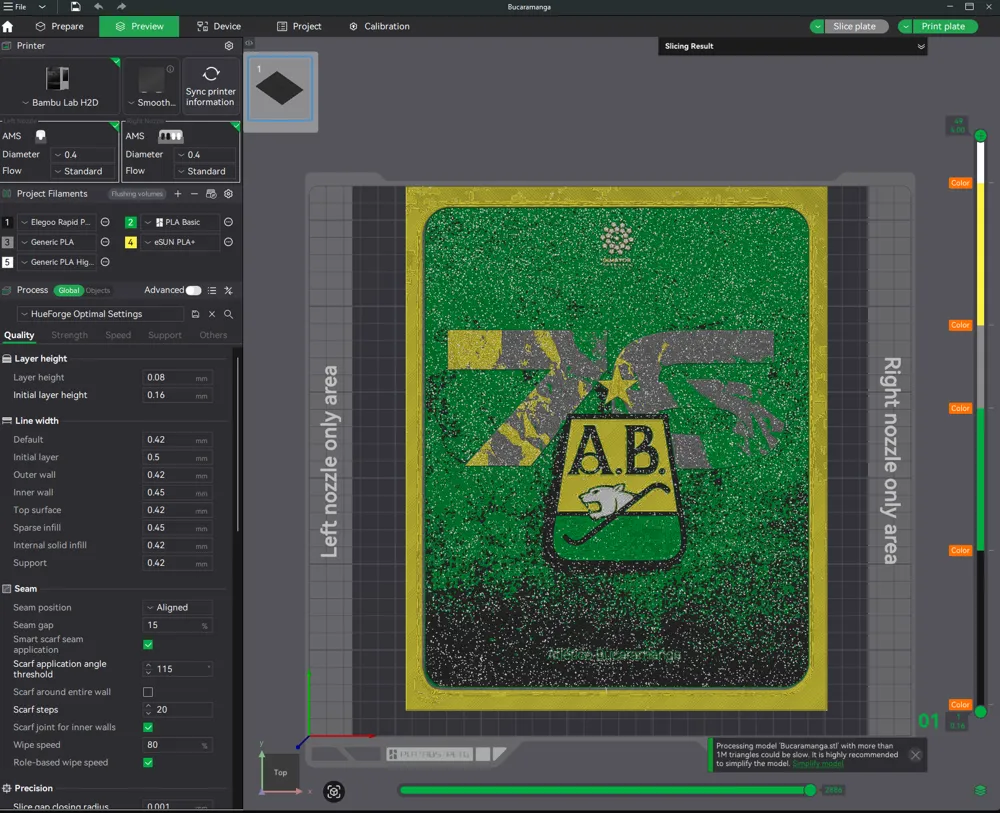The width and height of the screenshot is (1000, 813).
Task: Edit eSUN PLA+ filament 4 settings icon
Action: 228,242
